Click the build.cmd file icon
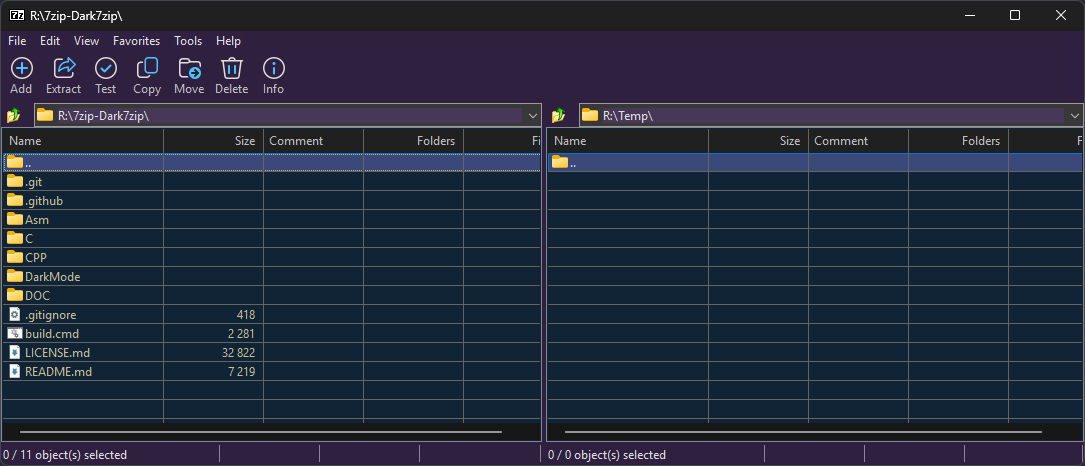This screenshot has height=466, width=1085. coord(15,333)
